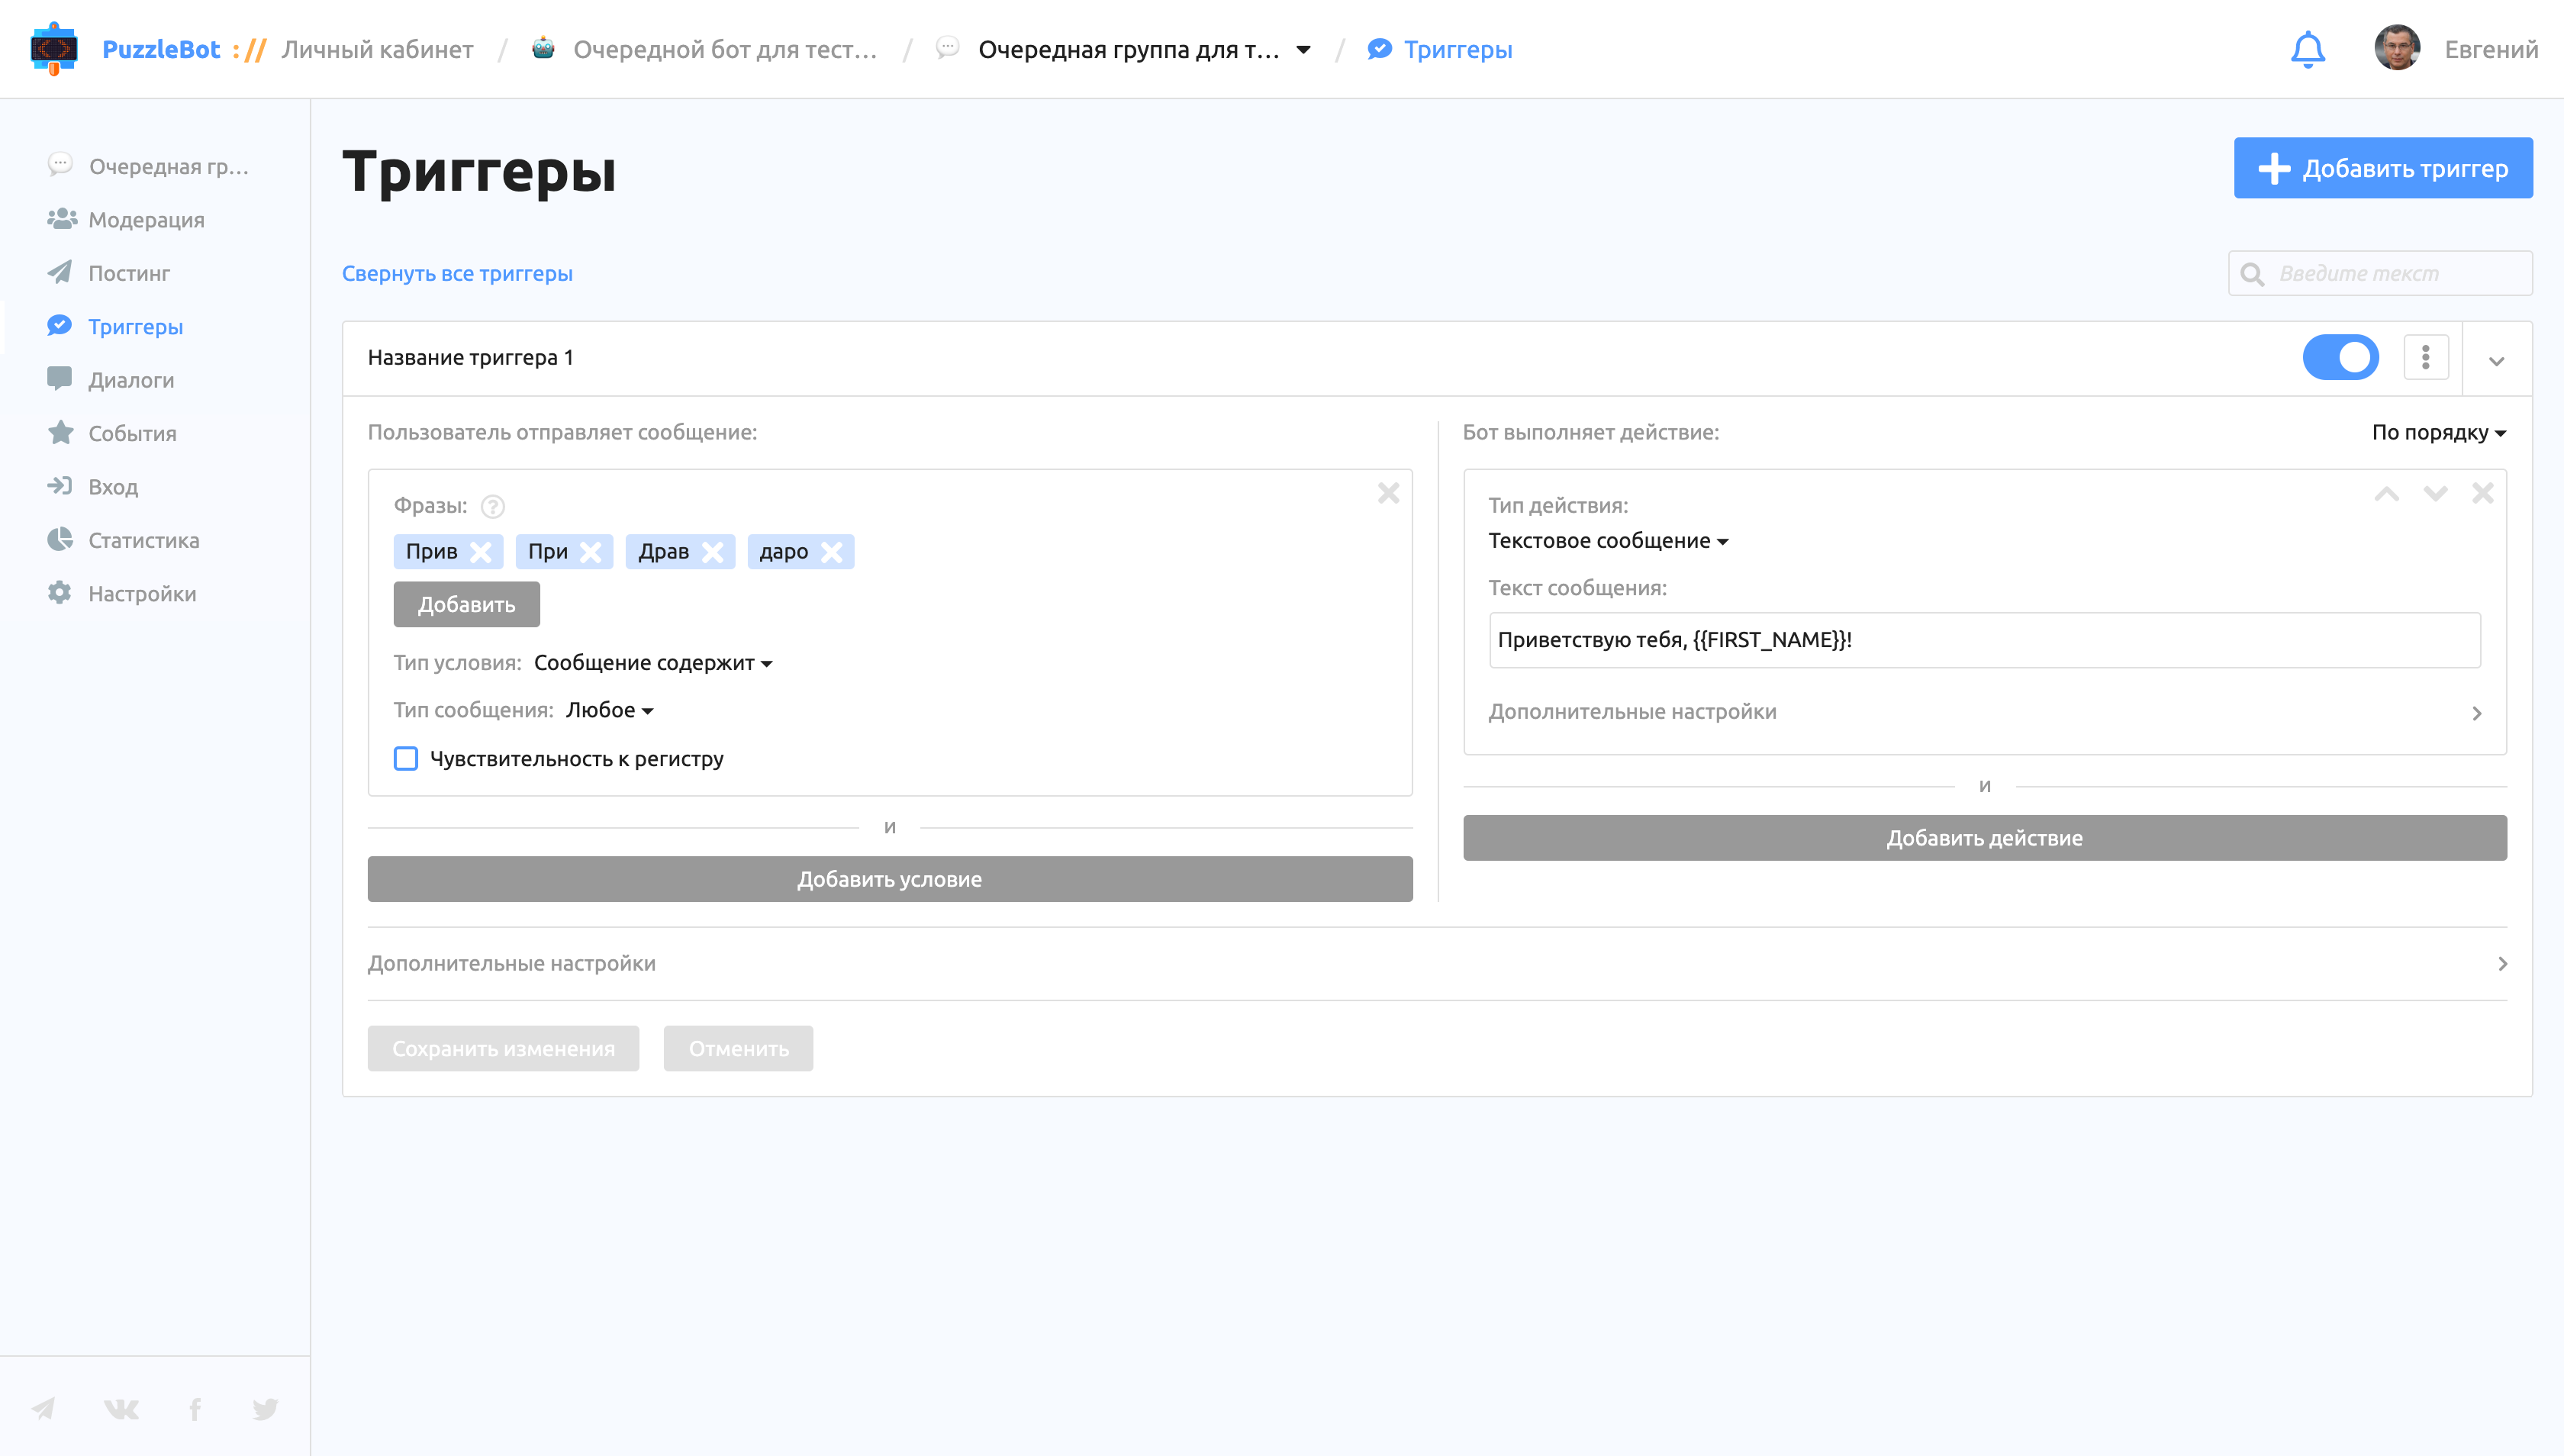Click the Telegram icon in footer
2564x1456 pixels.
pyautogui.click(x=43, y=1408)
